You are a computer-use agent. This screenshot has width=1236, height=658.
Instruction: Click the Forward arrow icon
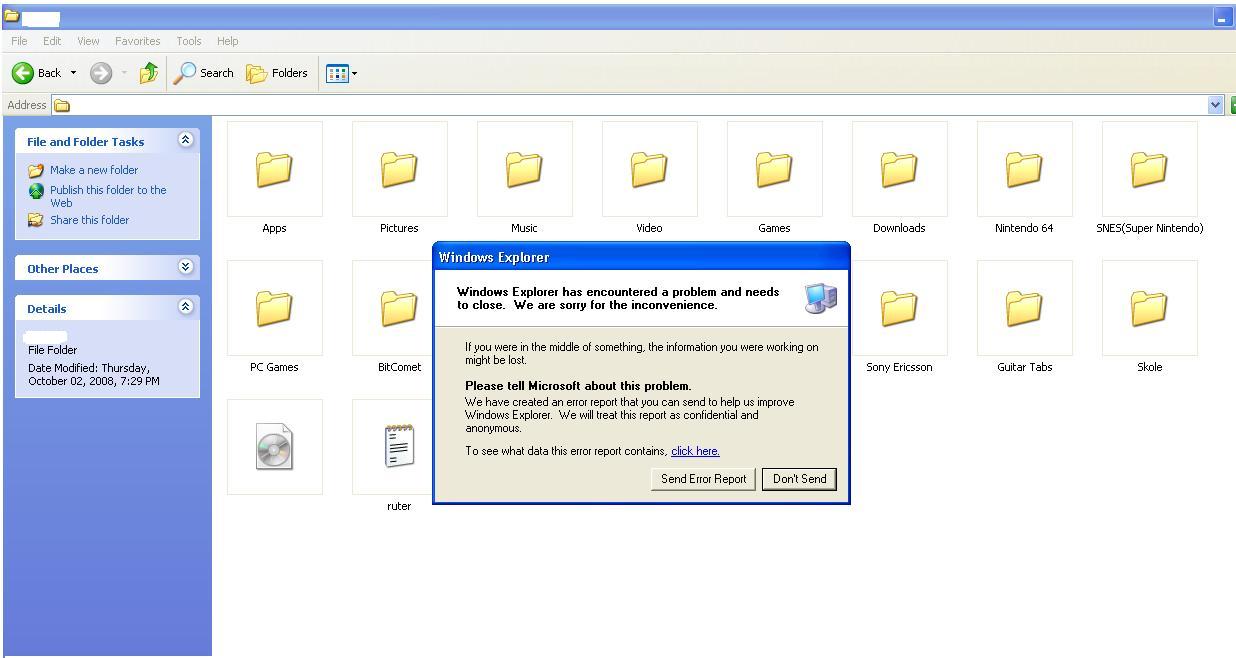tap(100, 73)
